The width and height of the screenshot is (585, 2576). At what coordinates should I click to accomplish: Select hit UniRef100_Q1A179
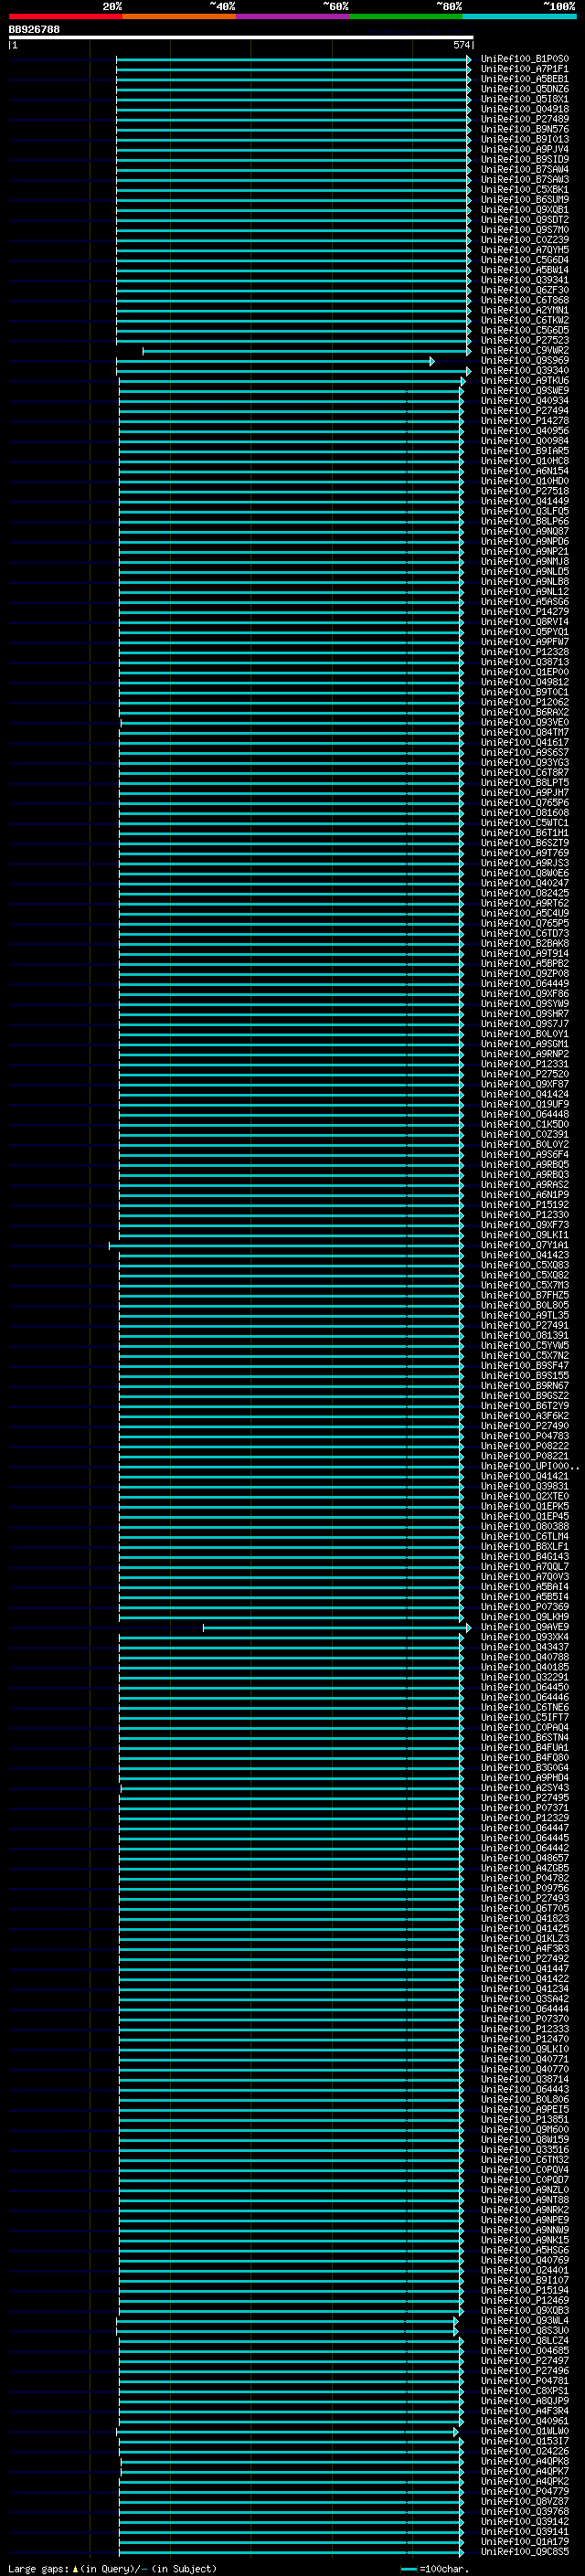(x=524, y=2540)
